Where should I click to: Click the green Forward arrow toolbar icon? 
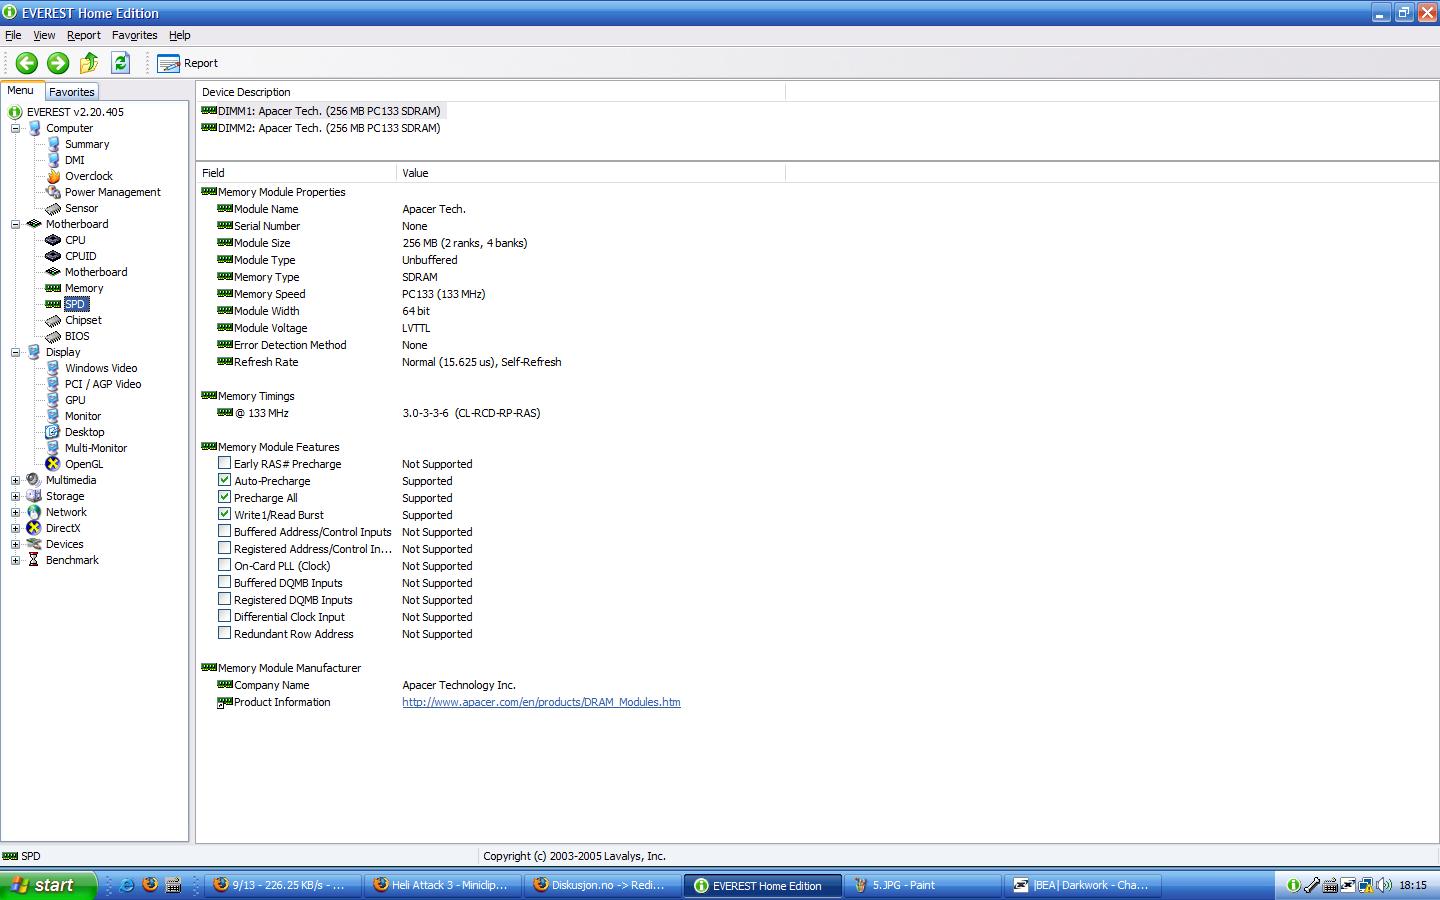(x=58, y=63)
